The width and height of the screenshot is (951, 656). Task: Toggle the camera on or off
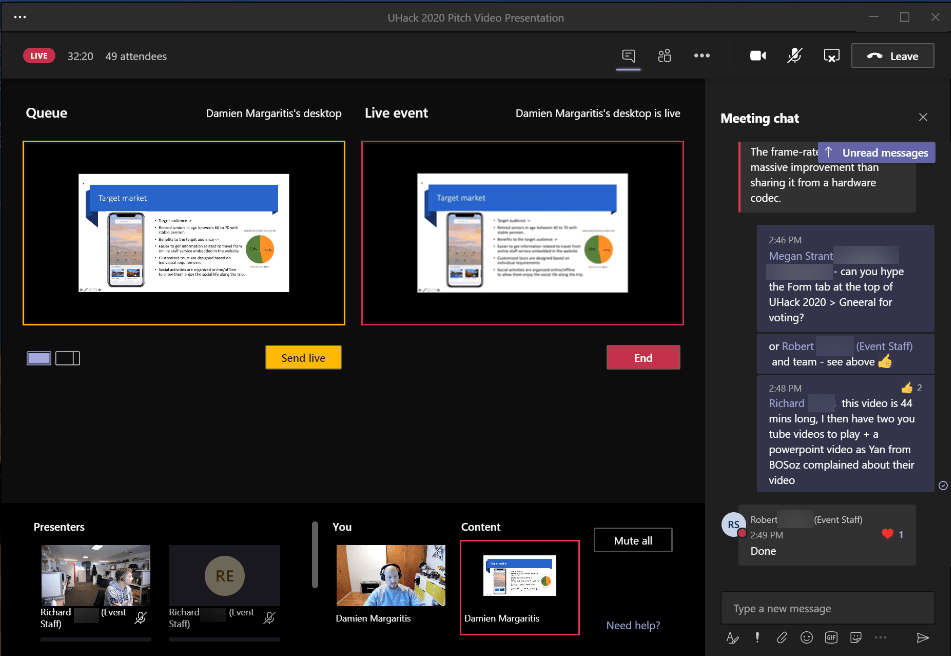758,56
